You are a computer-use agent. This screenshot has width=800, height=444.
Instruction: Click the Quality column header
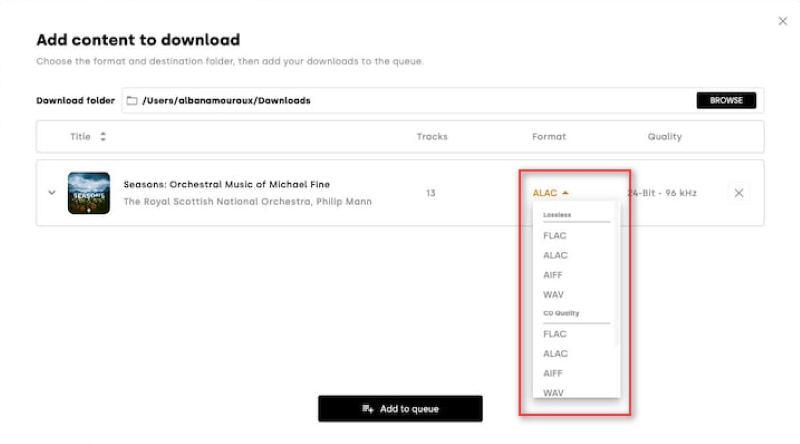click(665, 136)
